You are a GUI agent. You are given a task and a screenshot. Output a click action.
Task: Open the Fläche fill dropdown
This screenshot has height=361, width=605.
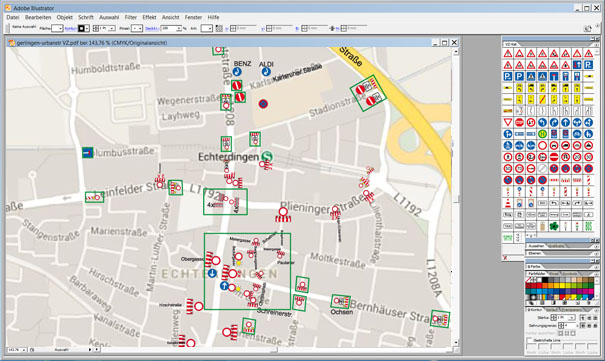point(60,28)
